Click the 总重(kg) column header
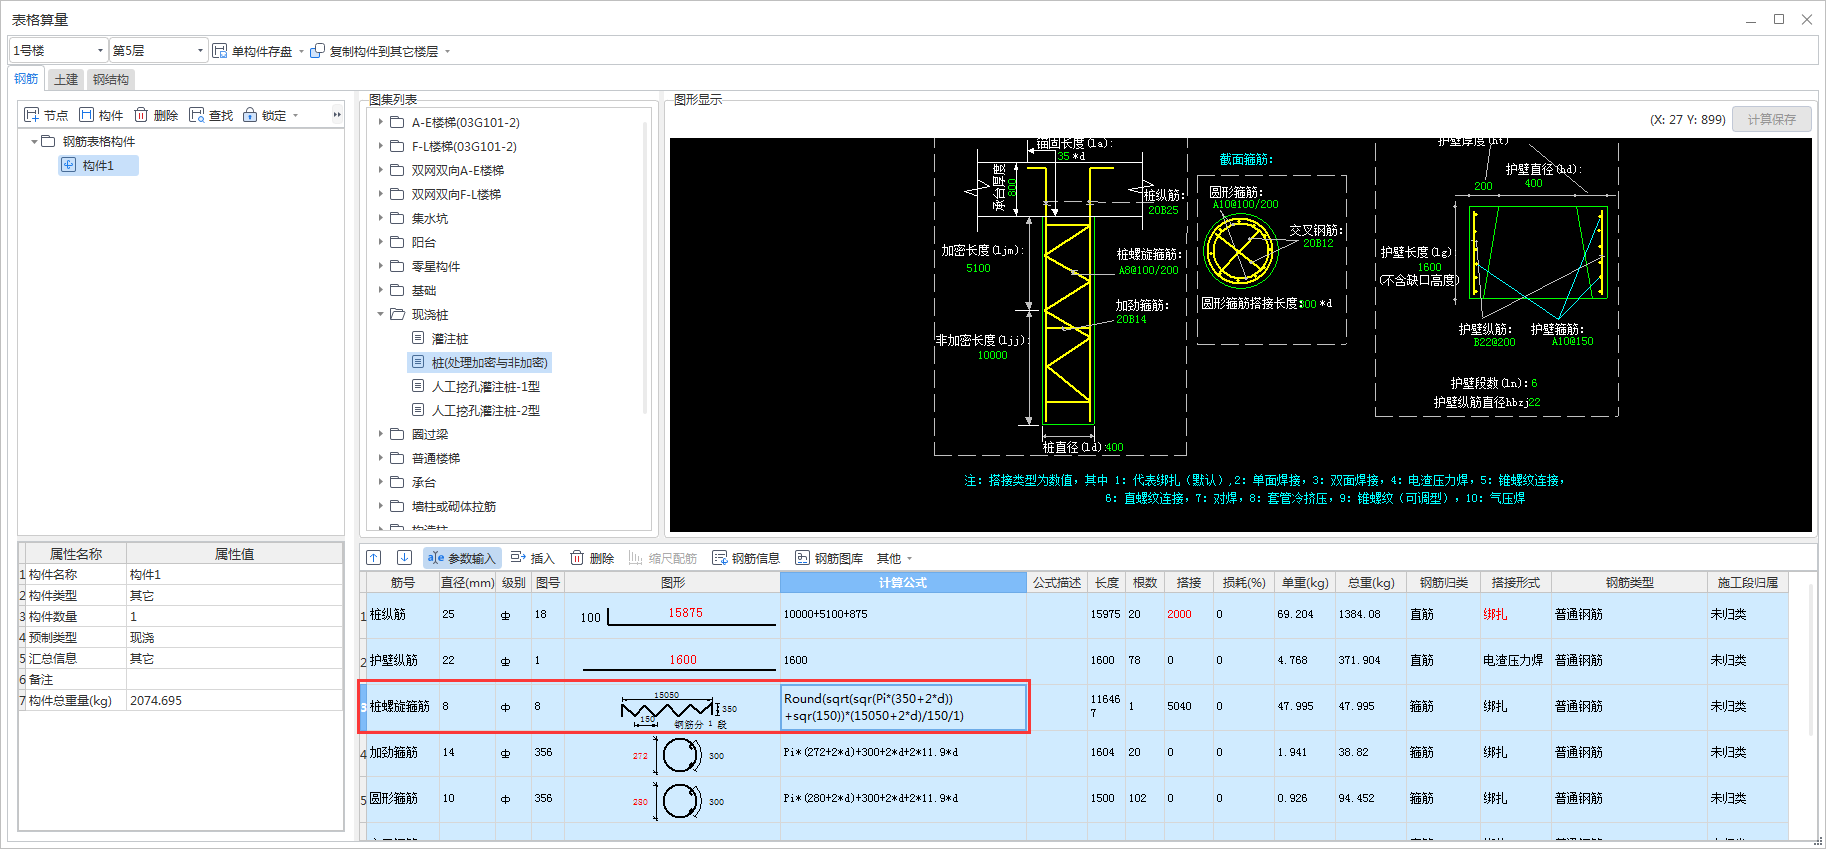This screenshot has height=849, width=1826. coord(1370,582)
